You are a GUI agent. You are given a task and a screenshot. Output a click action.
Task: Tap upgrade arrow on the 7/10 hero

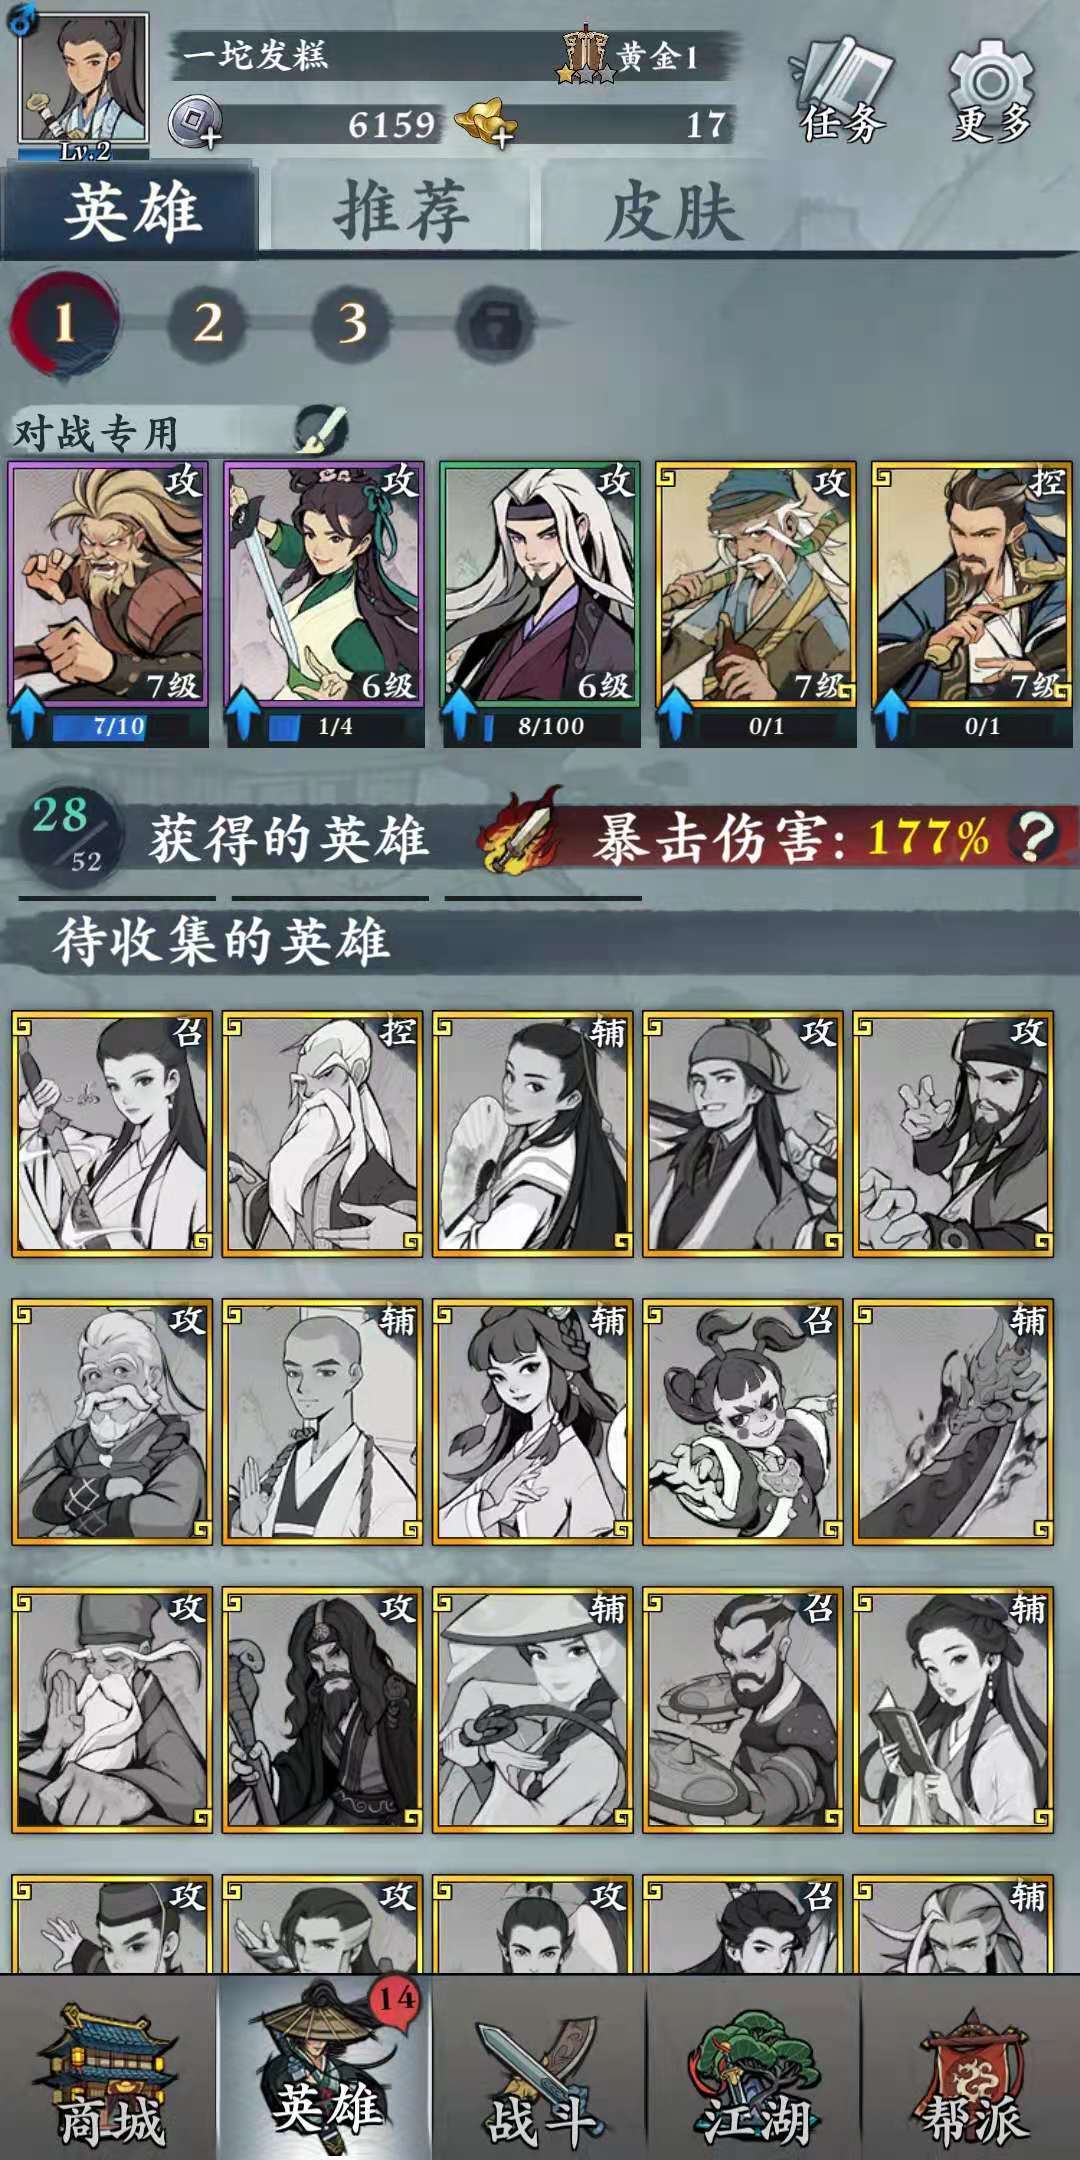(x=27, y=716)
